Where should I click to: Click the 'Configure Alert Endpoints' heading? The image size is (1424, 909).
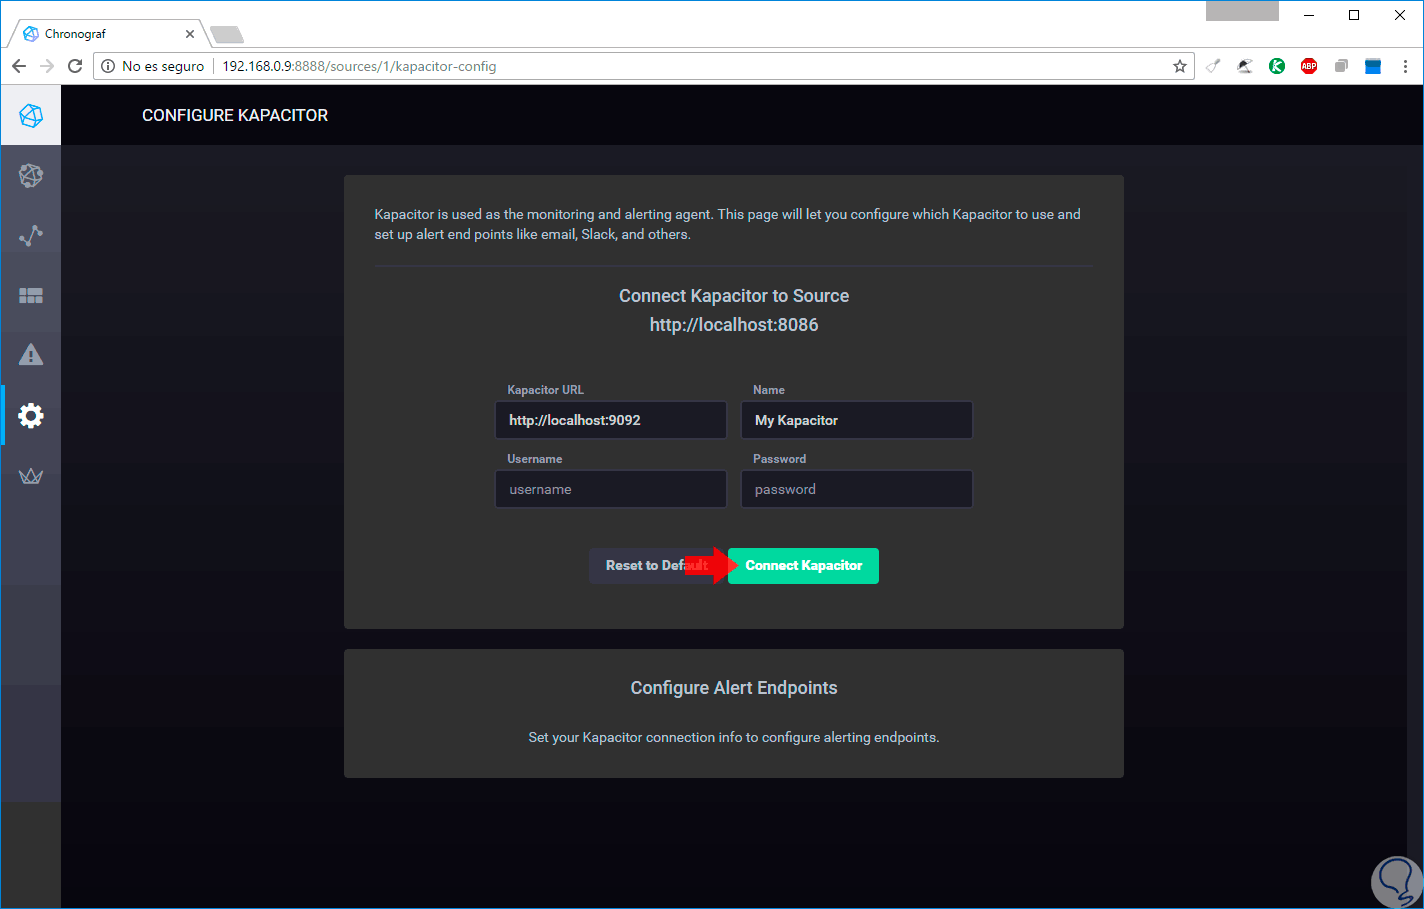pos(734,688)
